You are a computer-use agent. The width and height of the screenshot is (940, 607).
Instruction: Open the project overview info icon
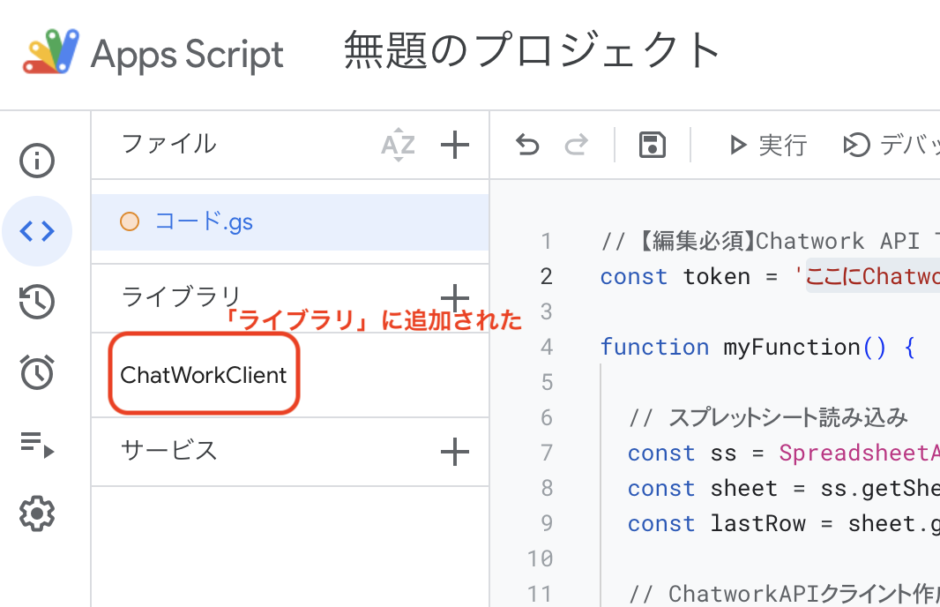coord(38,160)
